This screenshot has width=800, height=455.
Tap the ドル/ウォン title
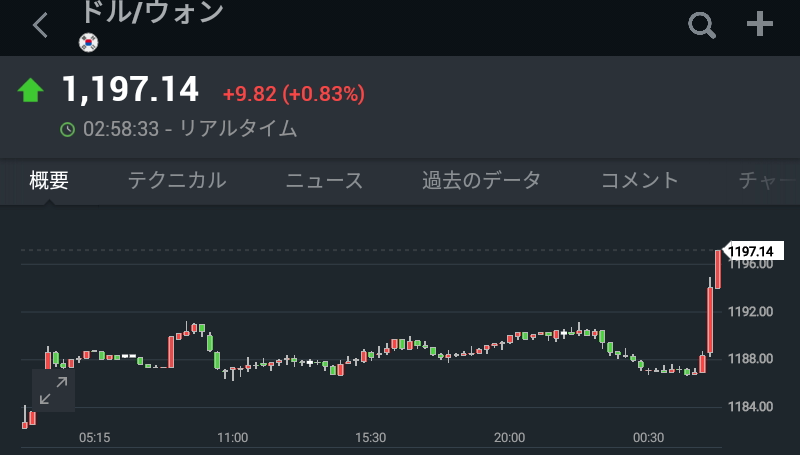(x=151, y=12)
